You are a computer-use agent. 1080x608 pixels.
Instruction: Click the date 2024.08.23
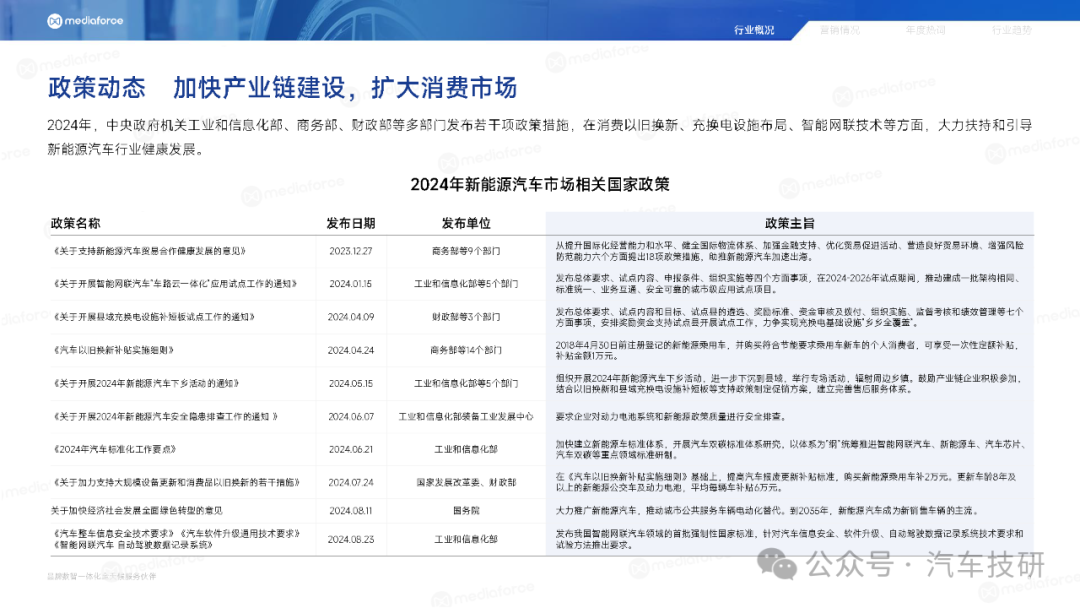click(x=351, y=539)
